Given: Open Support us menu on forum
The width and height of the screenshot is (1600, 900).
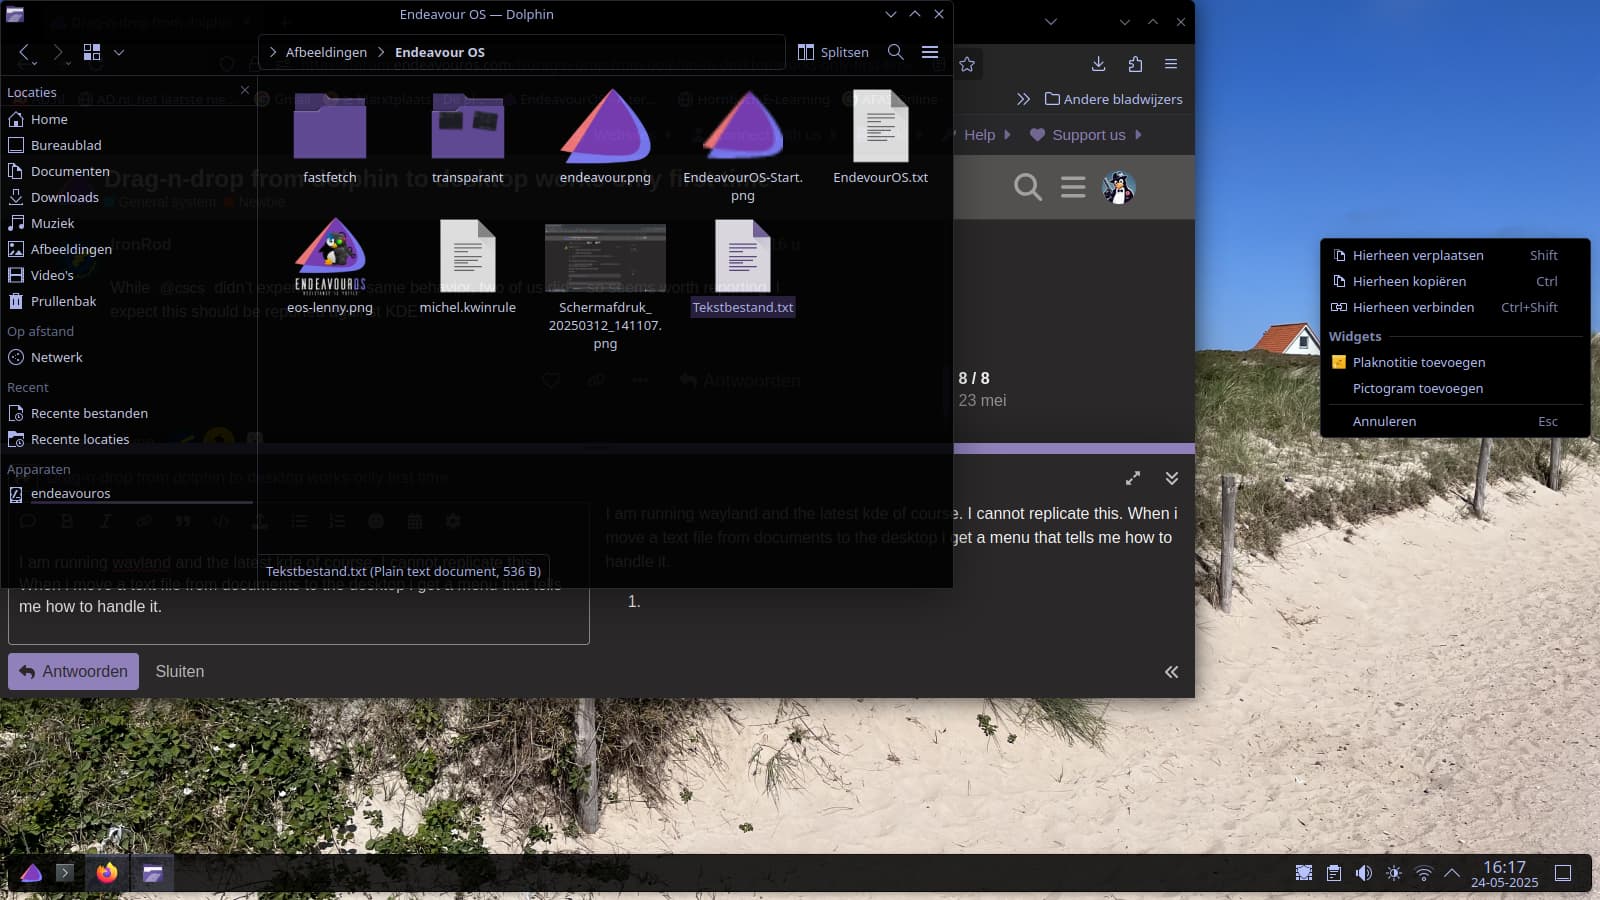Looking at the screenshot, I should tap(1085, 135).
